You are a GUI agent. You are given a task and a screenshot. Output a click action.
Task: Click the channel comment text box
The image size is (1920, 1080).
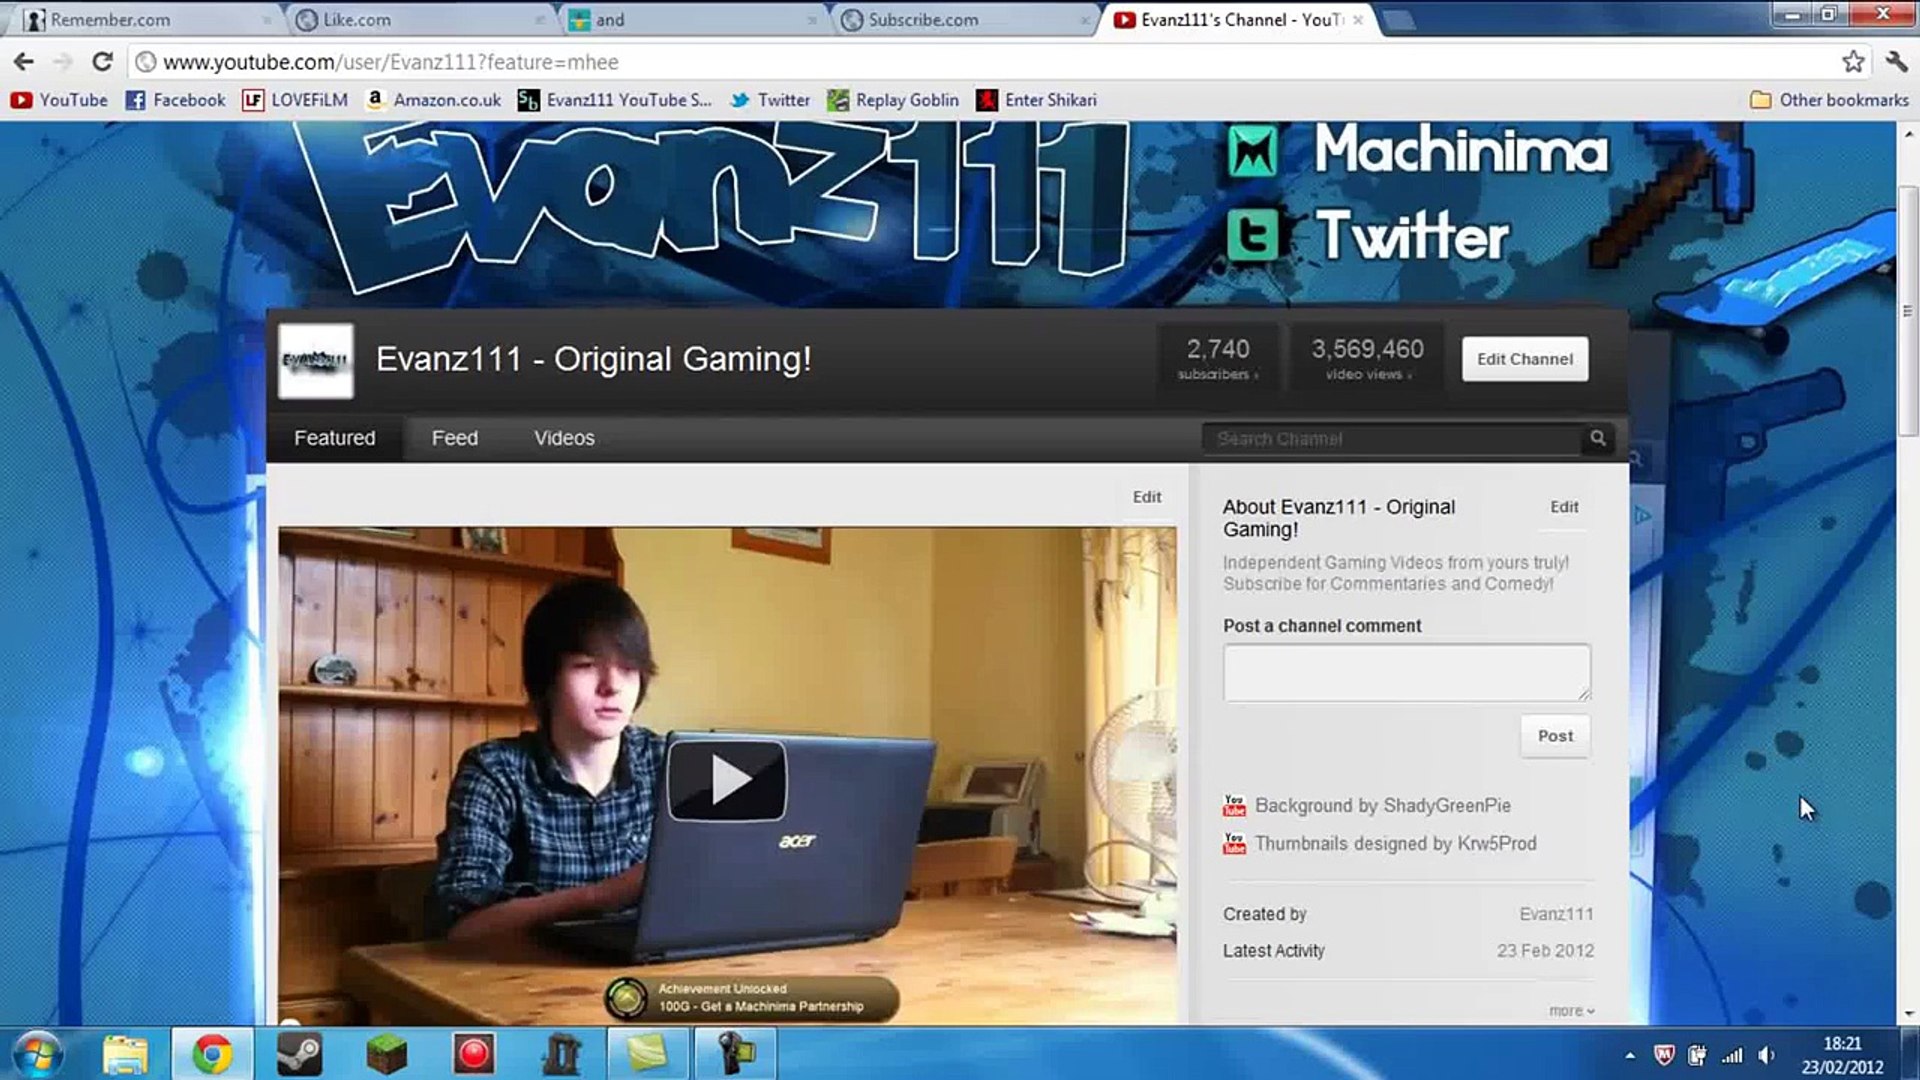click(x=1406, y=672)
